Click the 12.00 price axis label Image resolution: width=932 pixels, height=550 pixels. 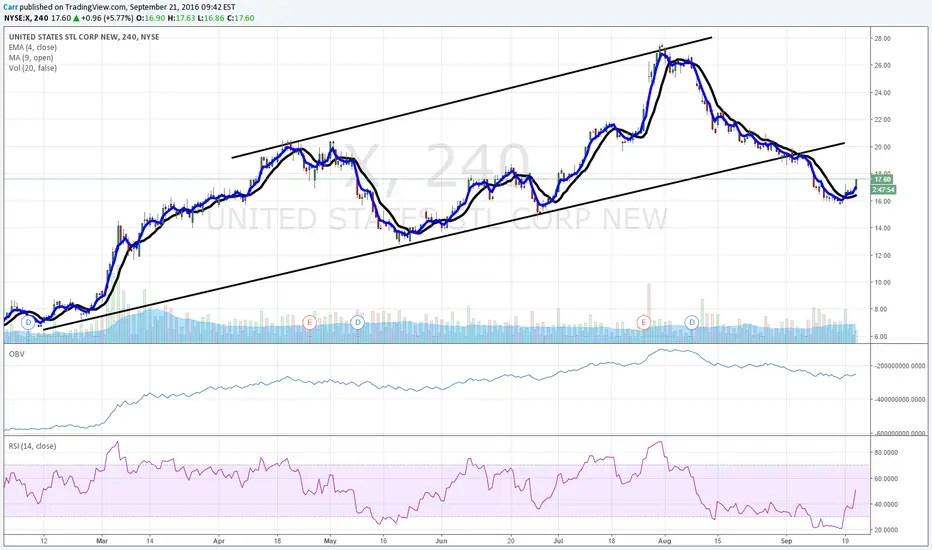pyautogui.click(x=883, y=256)
